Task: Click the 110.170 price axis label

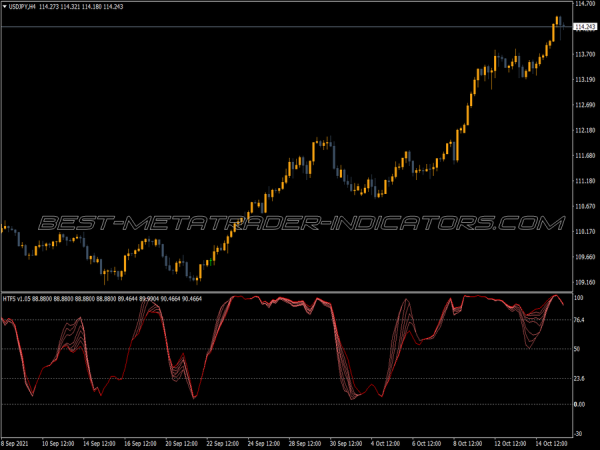Action: [585, 232]
